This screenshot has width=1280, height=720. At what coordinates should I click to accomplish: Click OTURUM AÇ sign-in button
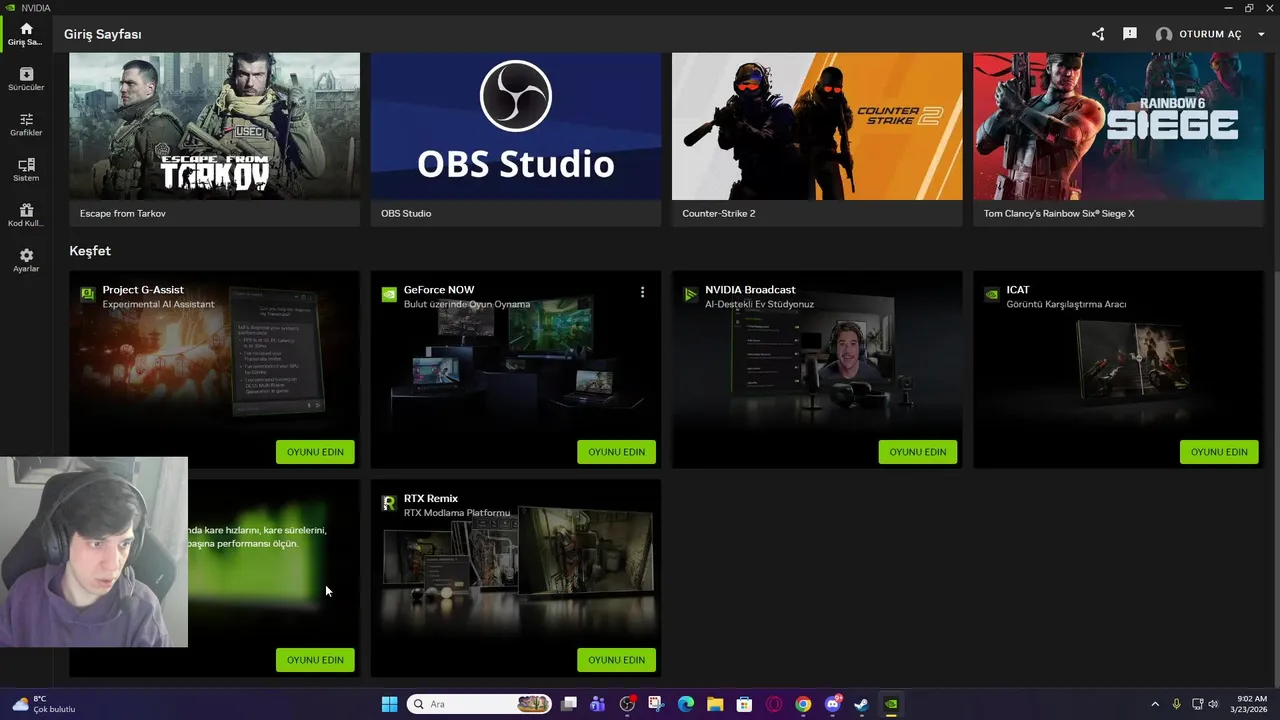click(1210, 34)
